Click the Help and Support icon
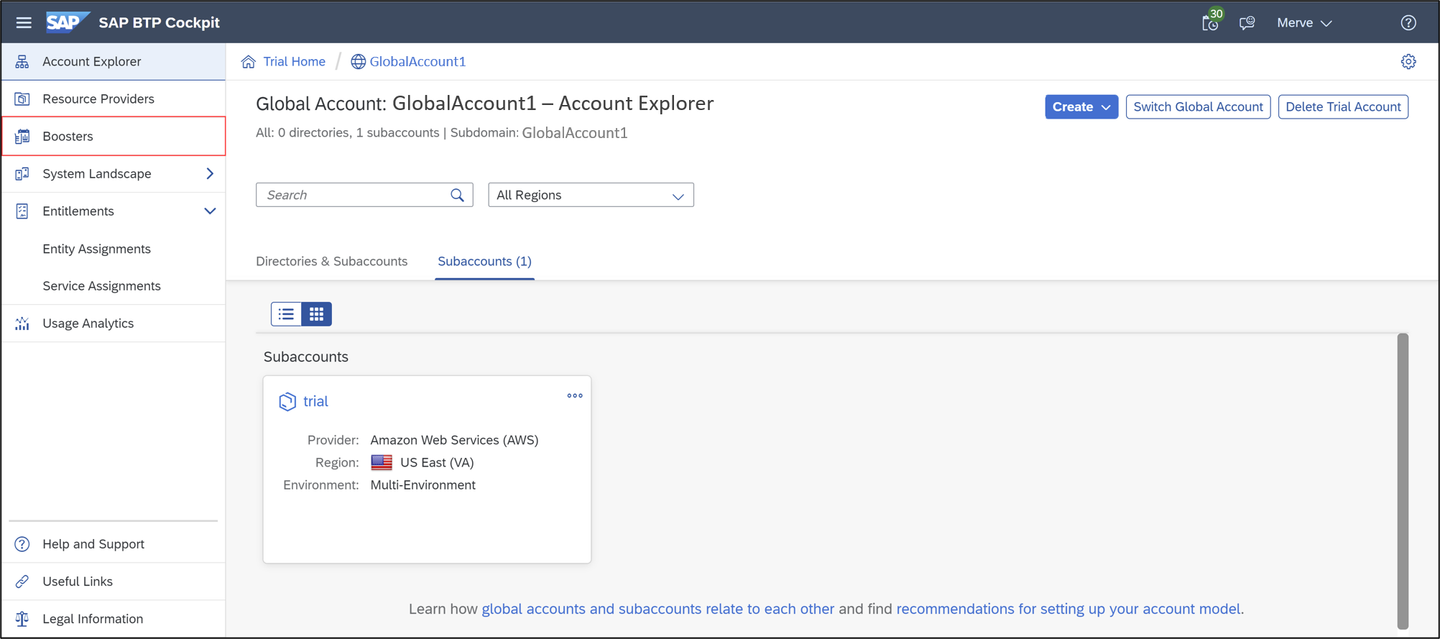This screenshot has height=639, width=1440. coord(22,544)
